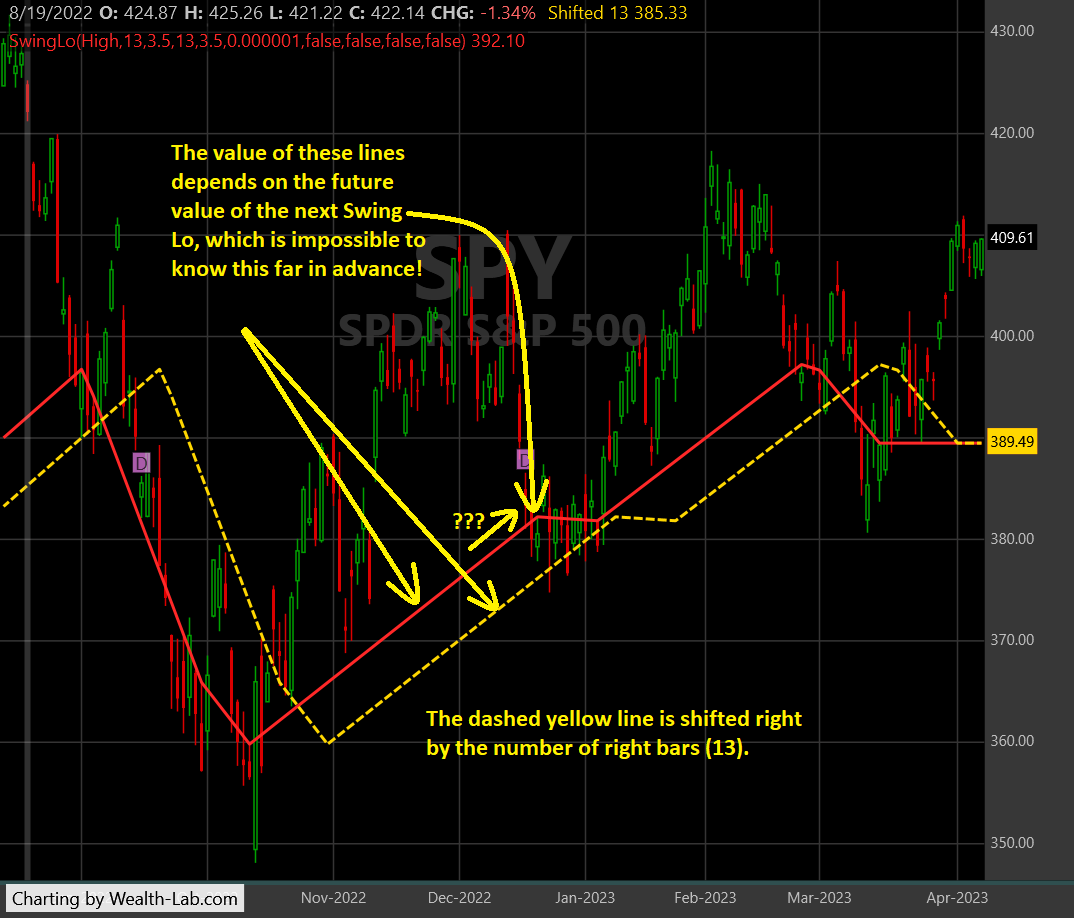Click the 430.00 price axis label

[x=1012, y=31]
